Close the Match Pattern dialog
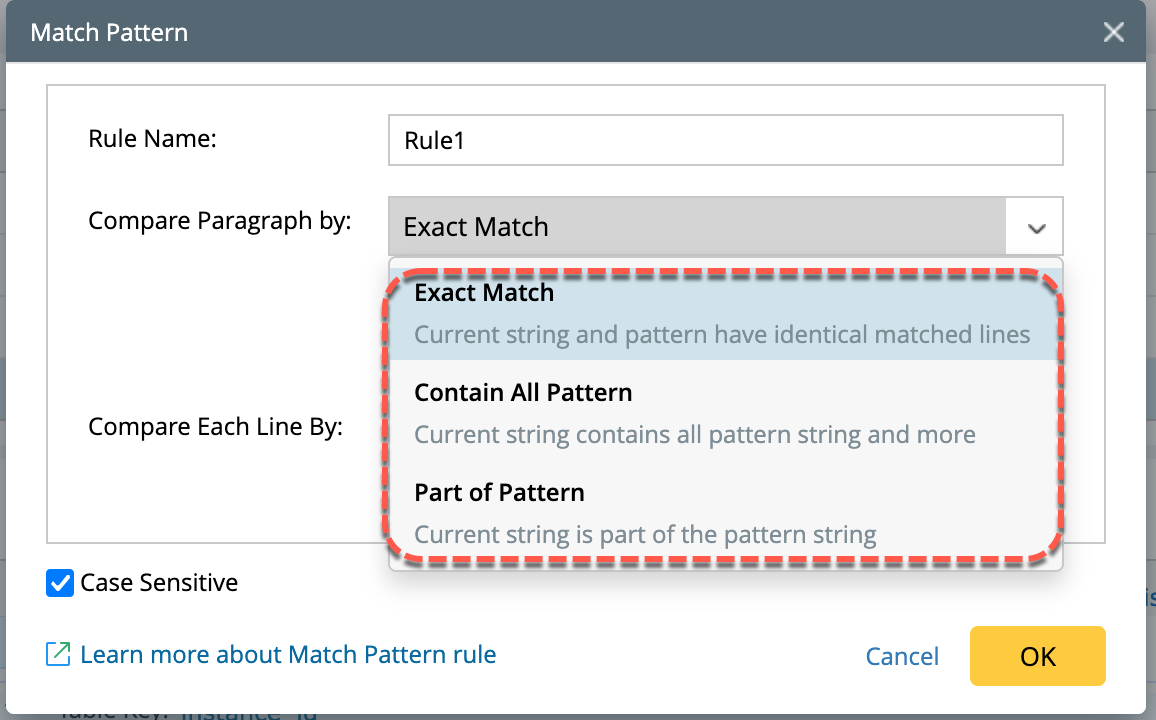This screenshot has height=720, width=1156. 1114,32
